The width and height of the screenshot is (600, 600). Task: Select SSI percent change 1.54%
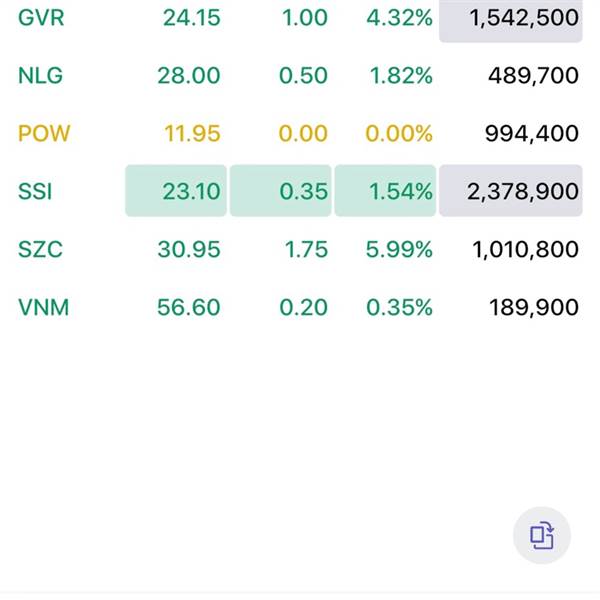385,191
